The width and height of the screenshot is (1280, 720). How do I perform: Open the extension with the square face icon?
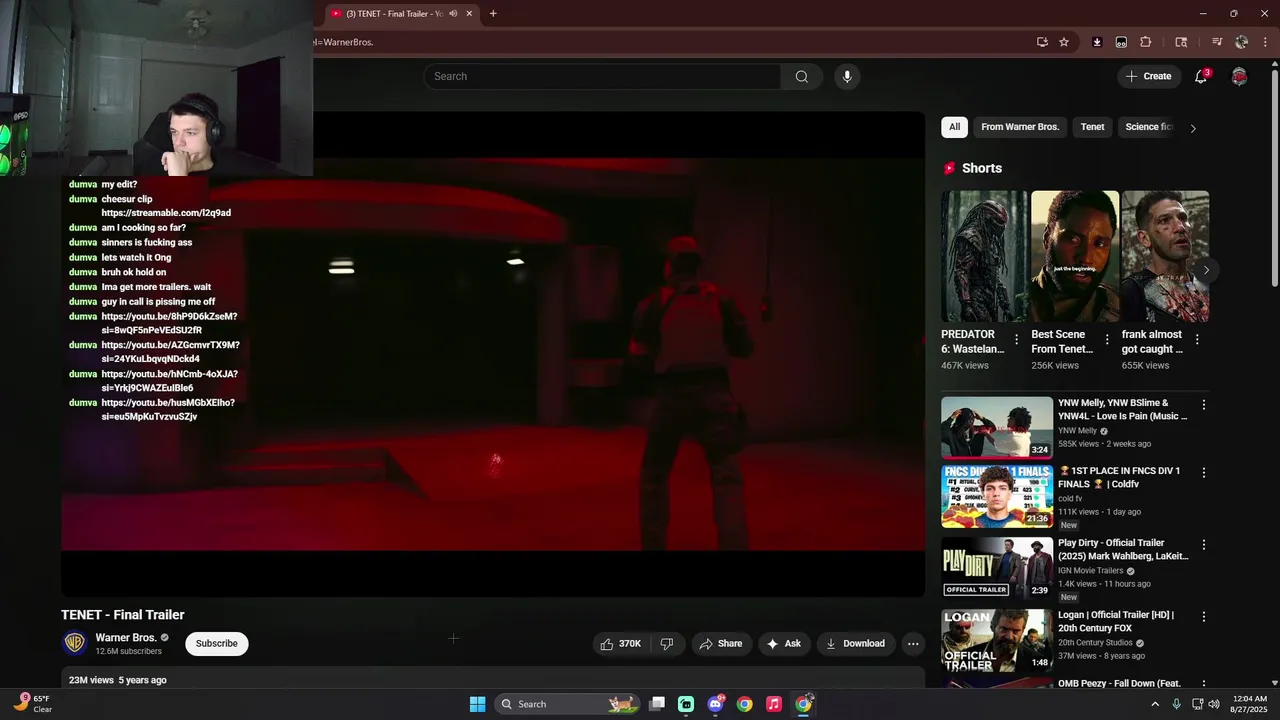click(x=1121, y=42)
